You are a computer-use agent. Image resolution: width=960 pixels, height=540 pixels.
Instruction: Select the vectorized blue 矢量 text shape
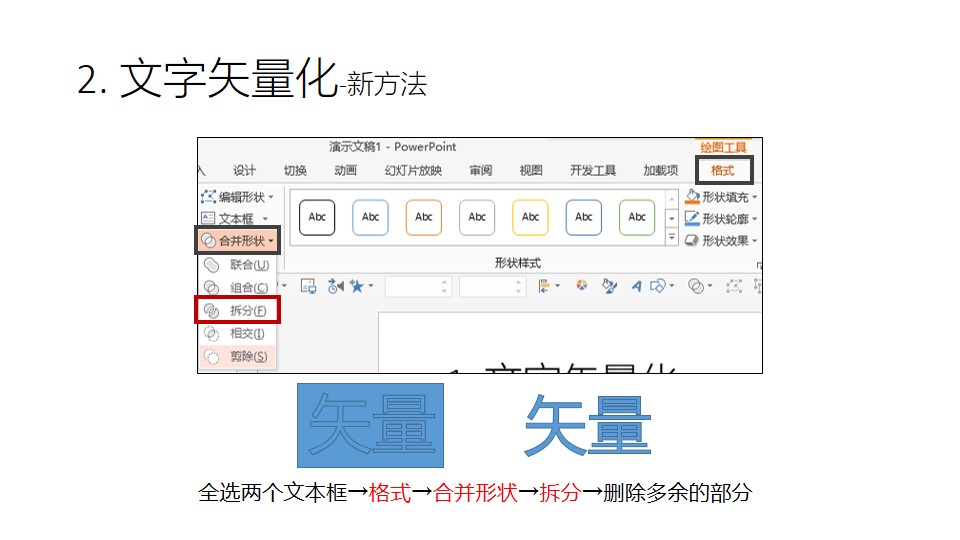(x=587, y=424)
